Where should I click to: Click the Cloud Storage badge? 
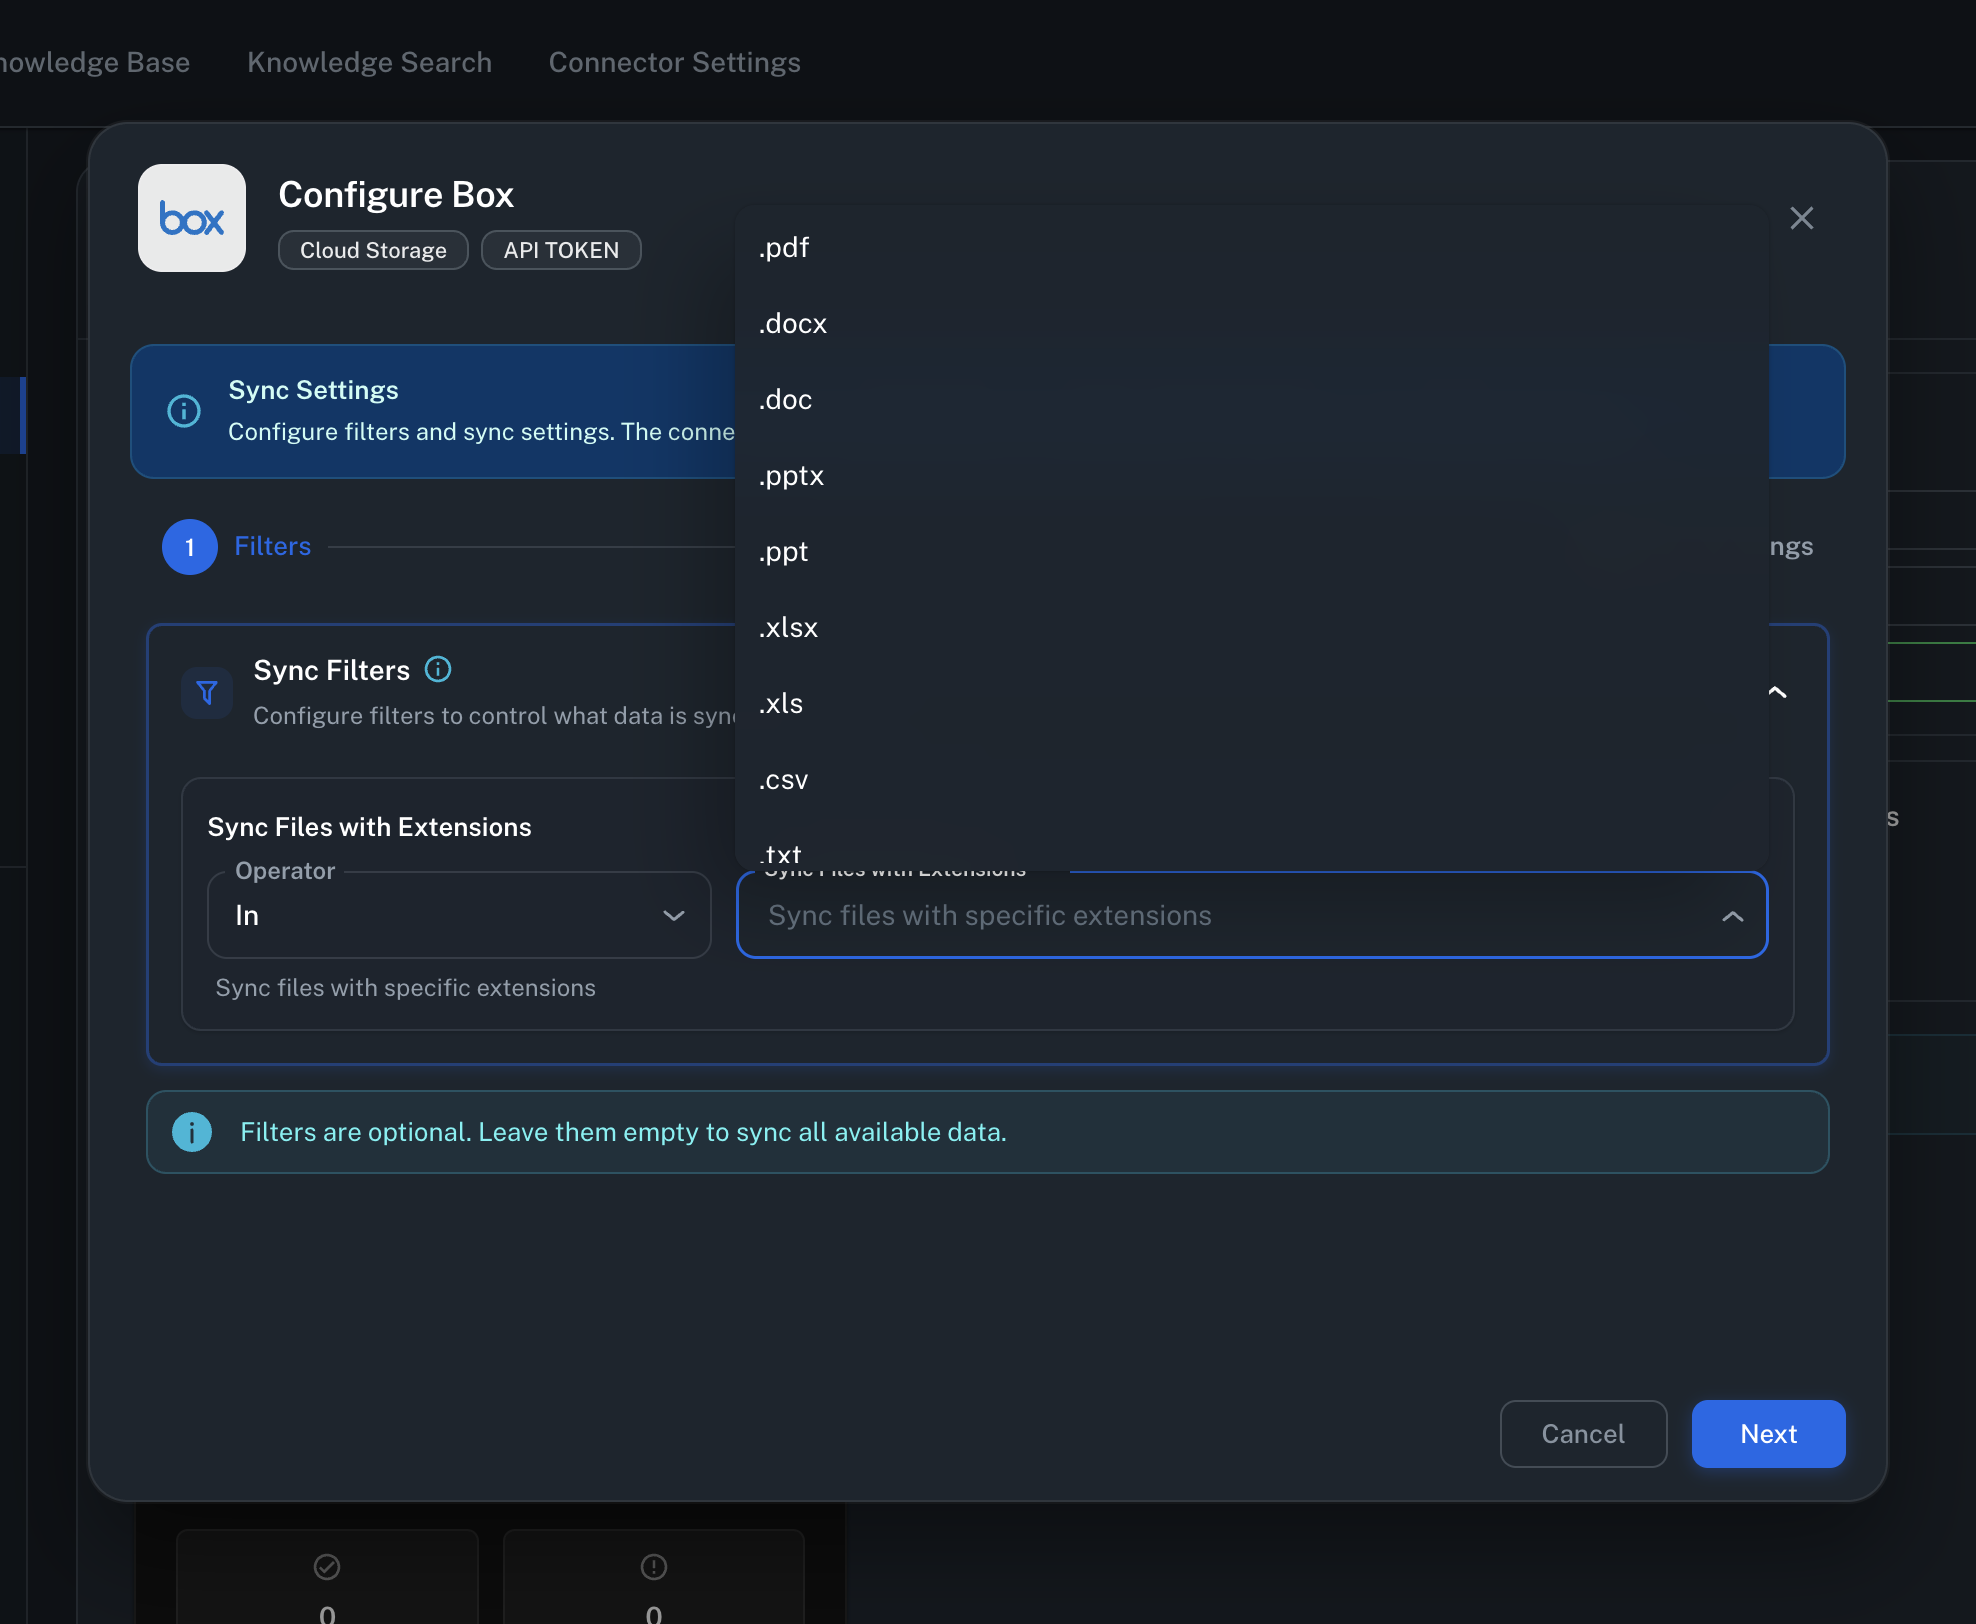click(x=372, y=250)
